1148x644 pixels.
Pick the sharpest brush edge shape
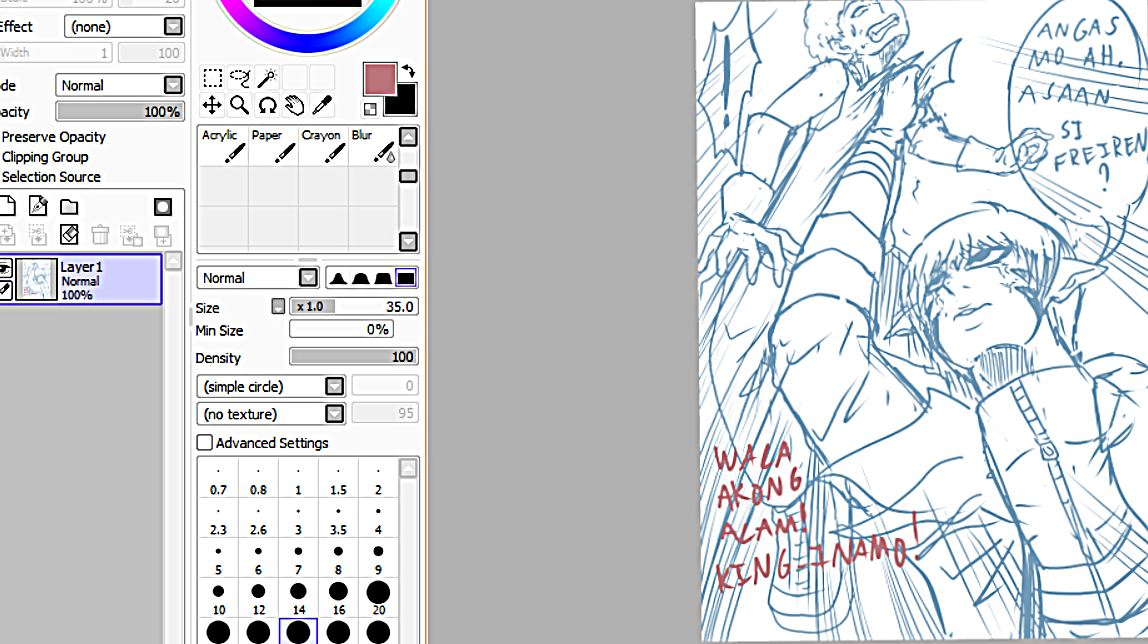(338, 278)
